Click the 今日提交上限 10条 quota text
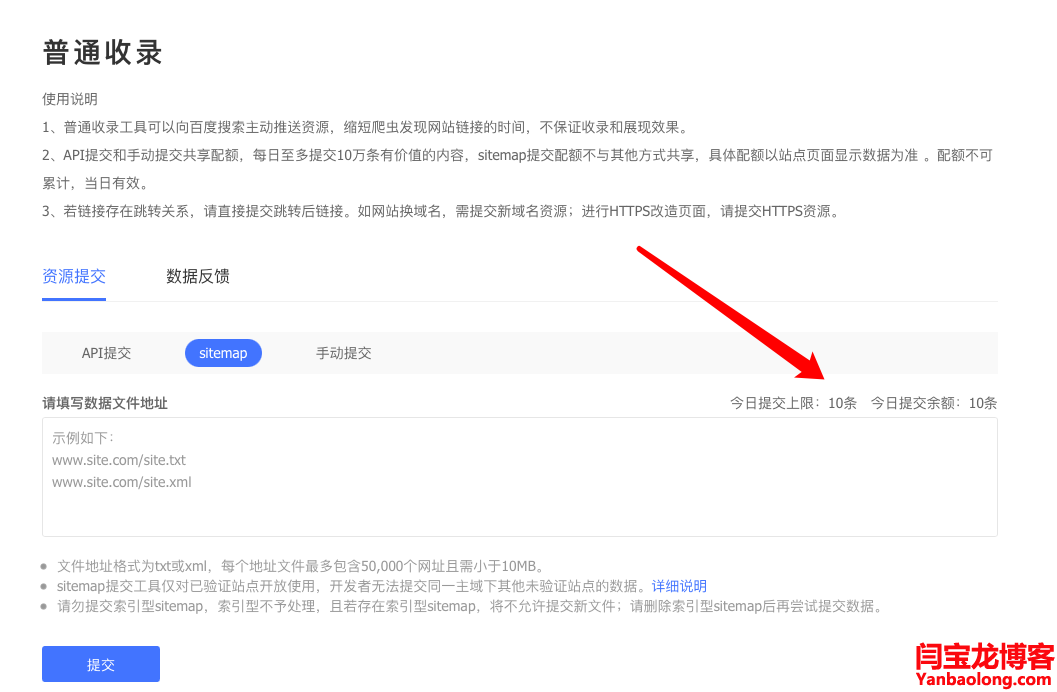1057x692 pixels. [x=793, y=403]
